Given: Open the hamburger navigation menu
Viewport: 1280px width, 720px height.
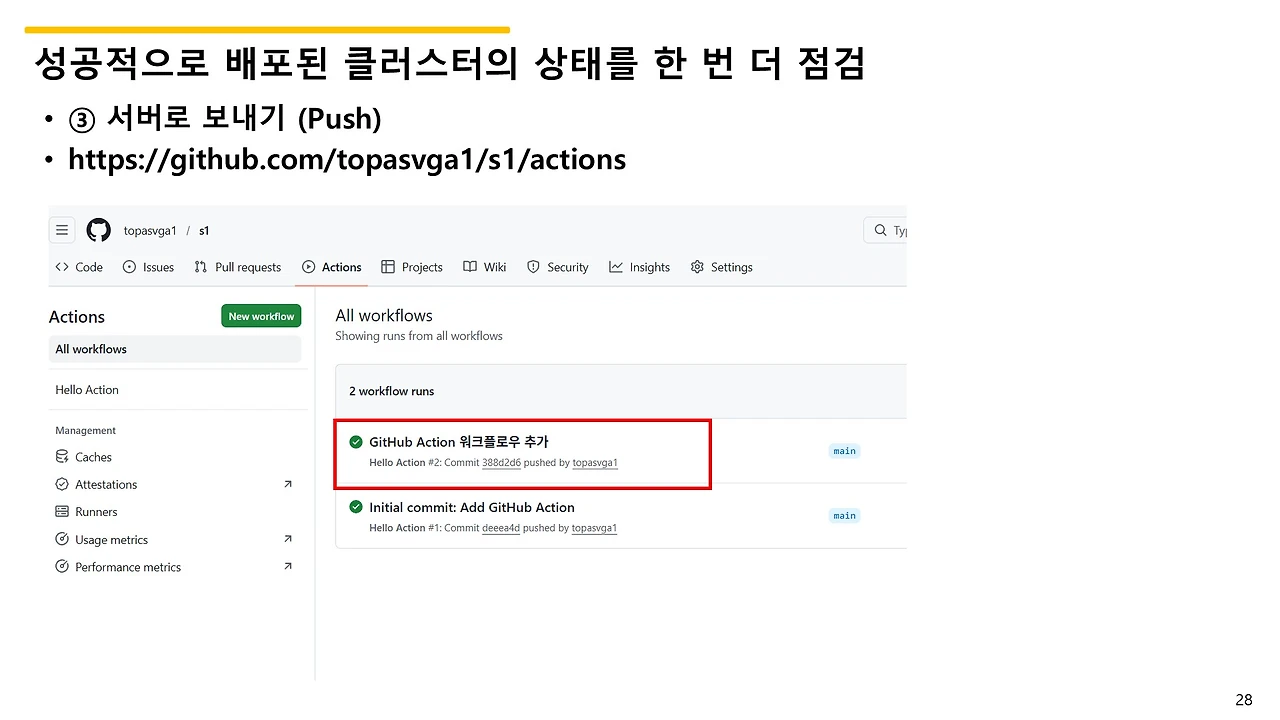Looking at the screenshot, I should click(62, 230).
